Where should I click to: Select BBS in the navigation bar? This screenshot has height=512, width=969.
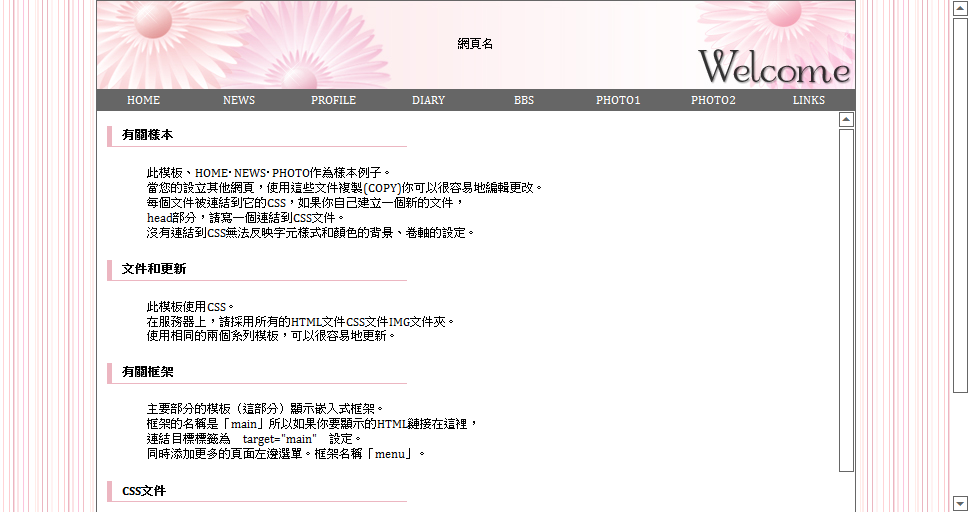(x=523, y=100)
